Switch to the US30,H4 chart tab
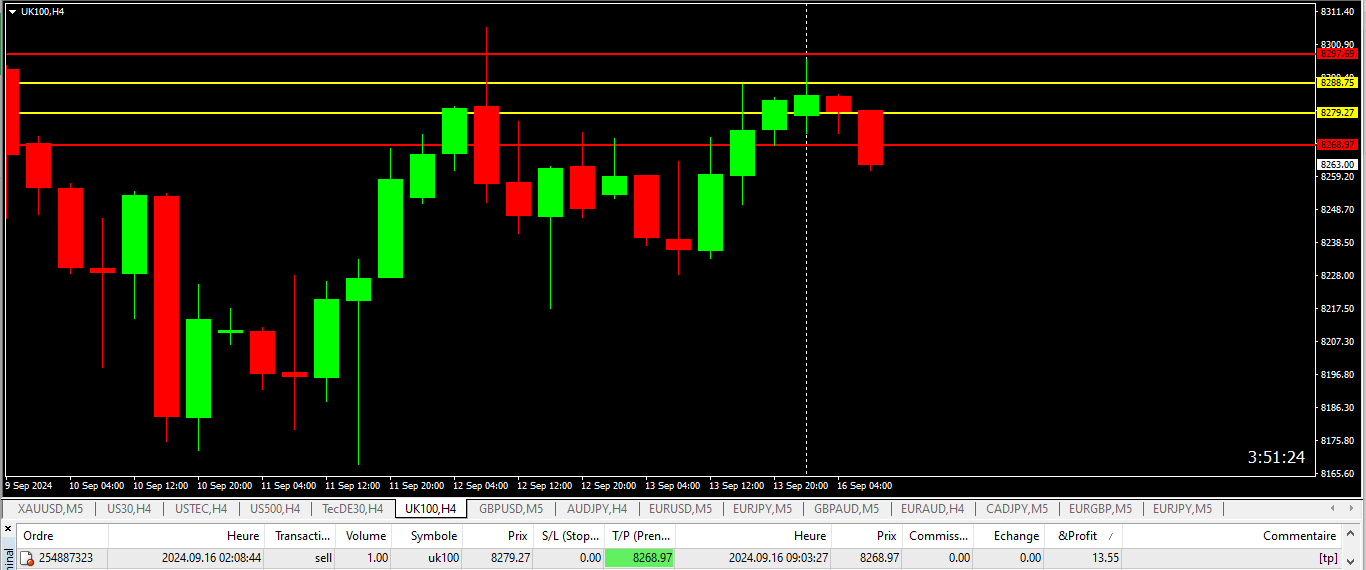The width and height of the screenshot is (1366, 570). pos(129,509)
